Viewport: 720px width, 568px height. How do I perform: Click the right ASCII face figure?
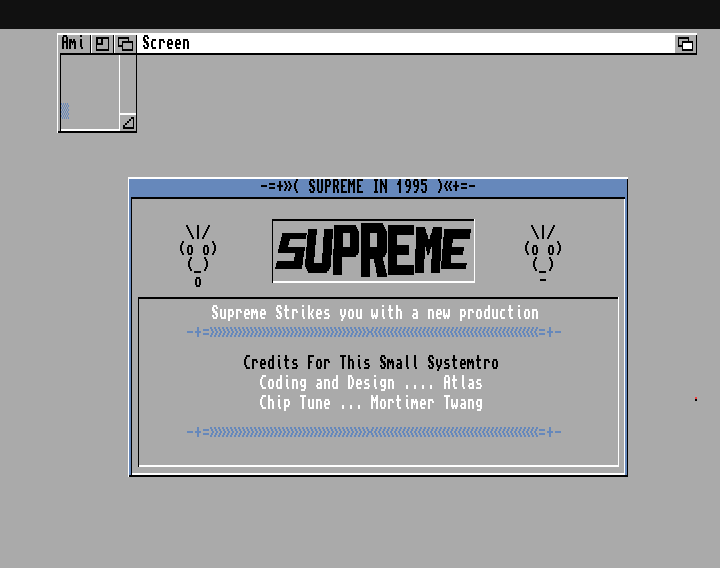click(543, 253)
